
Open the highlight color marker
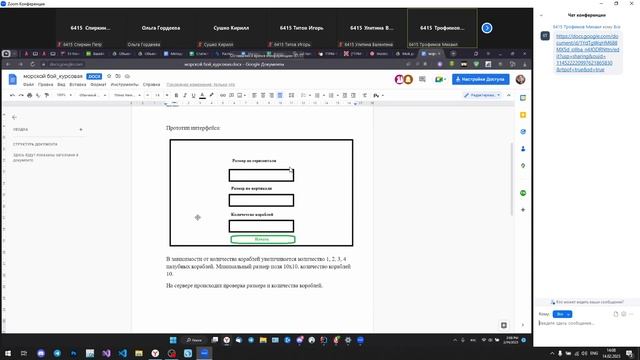click(211, 95)
